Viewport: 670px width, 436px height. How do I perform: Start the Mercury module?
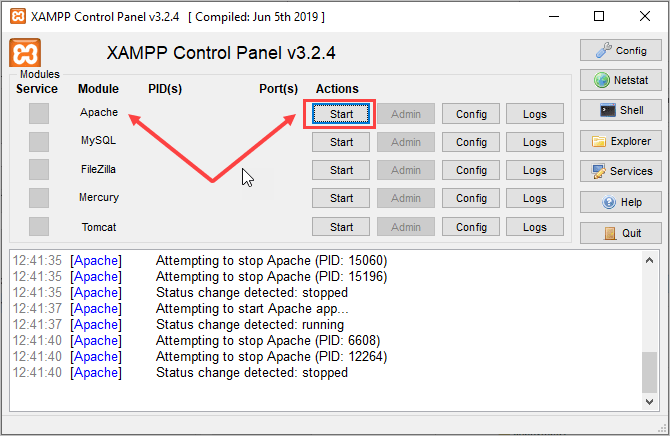click(341, 198)
